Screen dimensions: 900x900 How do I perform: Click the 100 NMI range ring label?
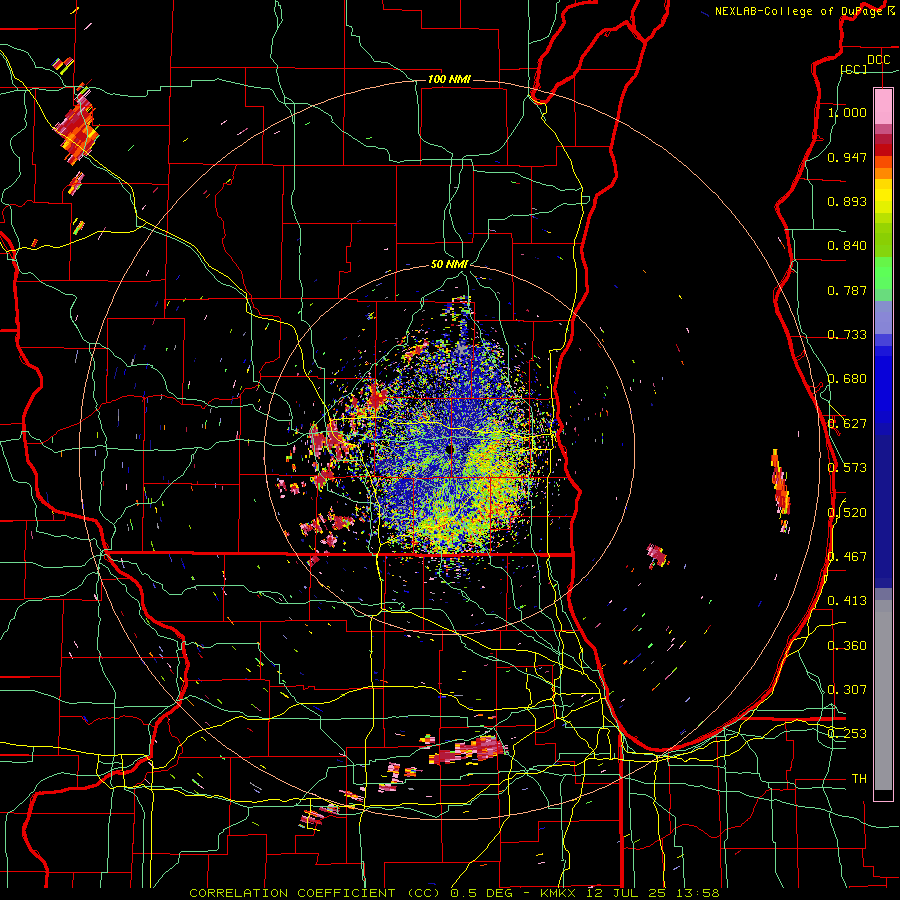click(x=449, y=79)
